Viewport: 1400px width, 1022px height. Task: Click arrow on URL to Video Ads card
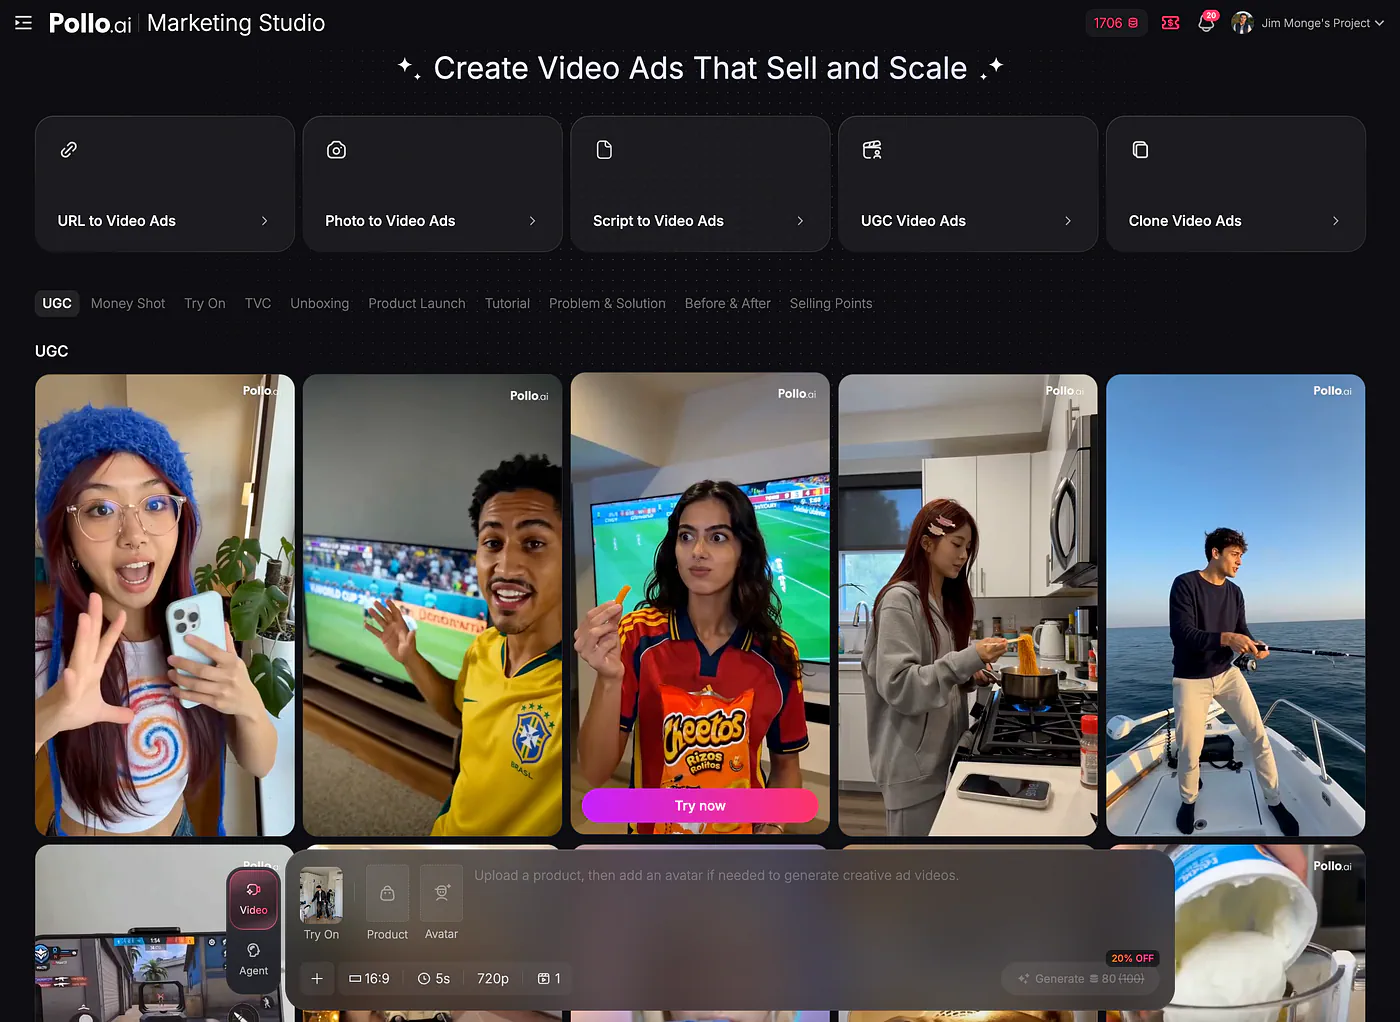pyautogui.click(x=264, y=221)
